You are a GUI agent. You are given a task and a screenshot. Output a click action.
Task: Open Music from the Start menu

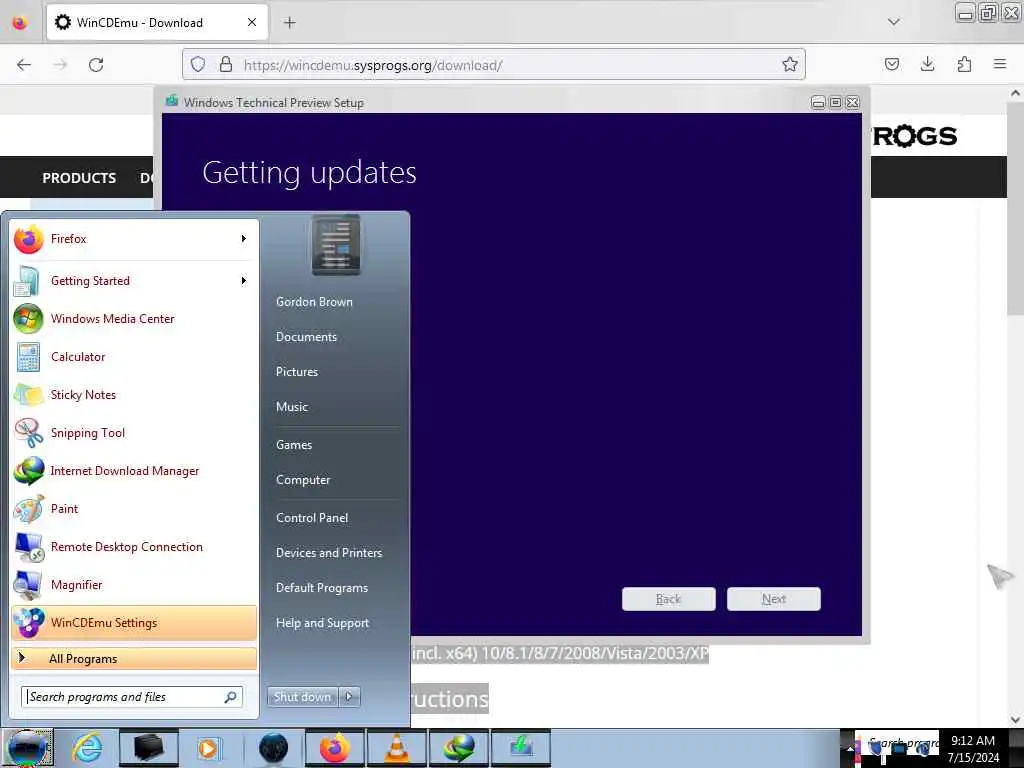291,407
